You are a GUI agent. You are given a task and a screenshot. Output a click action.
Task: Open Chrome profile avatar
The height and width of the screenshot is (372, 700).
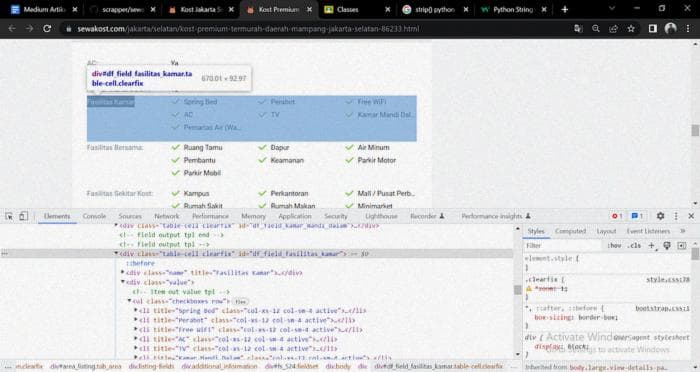[x=671, y=29]
